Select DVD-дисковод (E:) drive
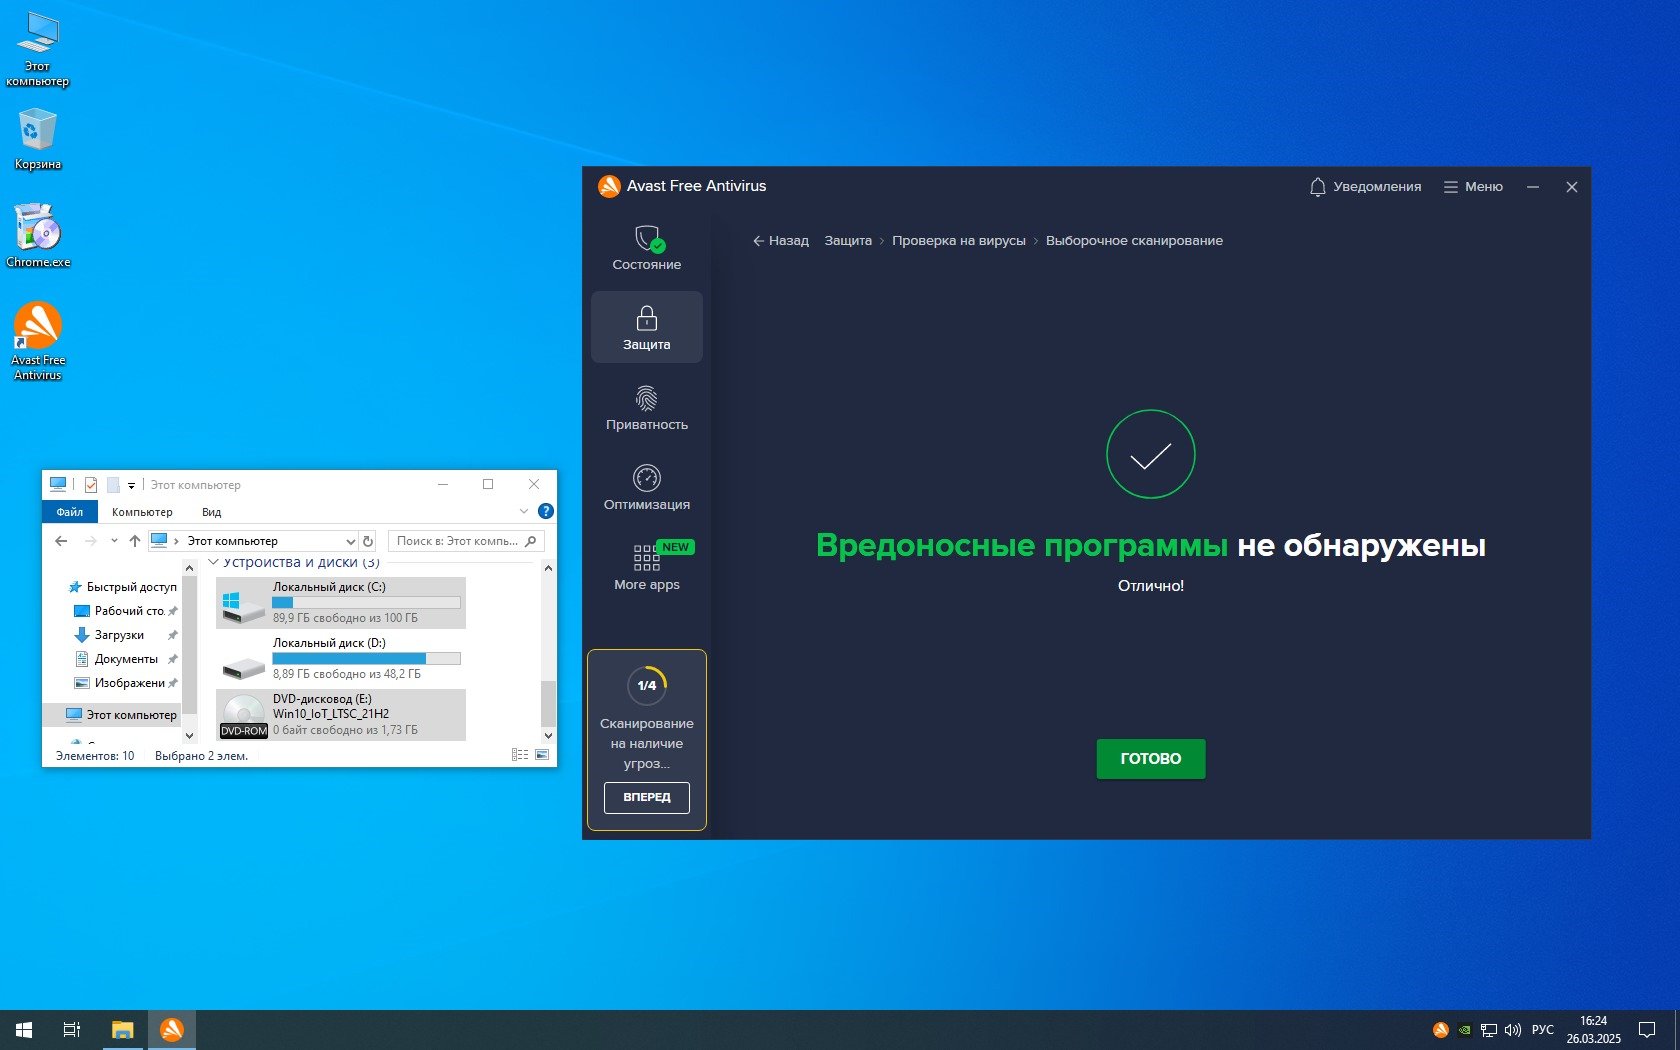The height and width of the screenshot is (1050, 1680). 341,715
